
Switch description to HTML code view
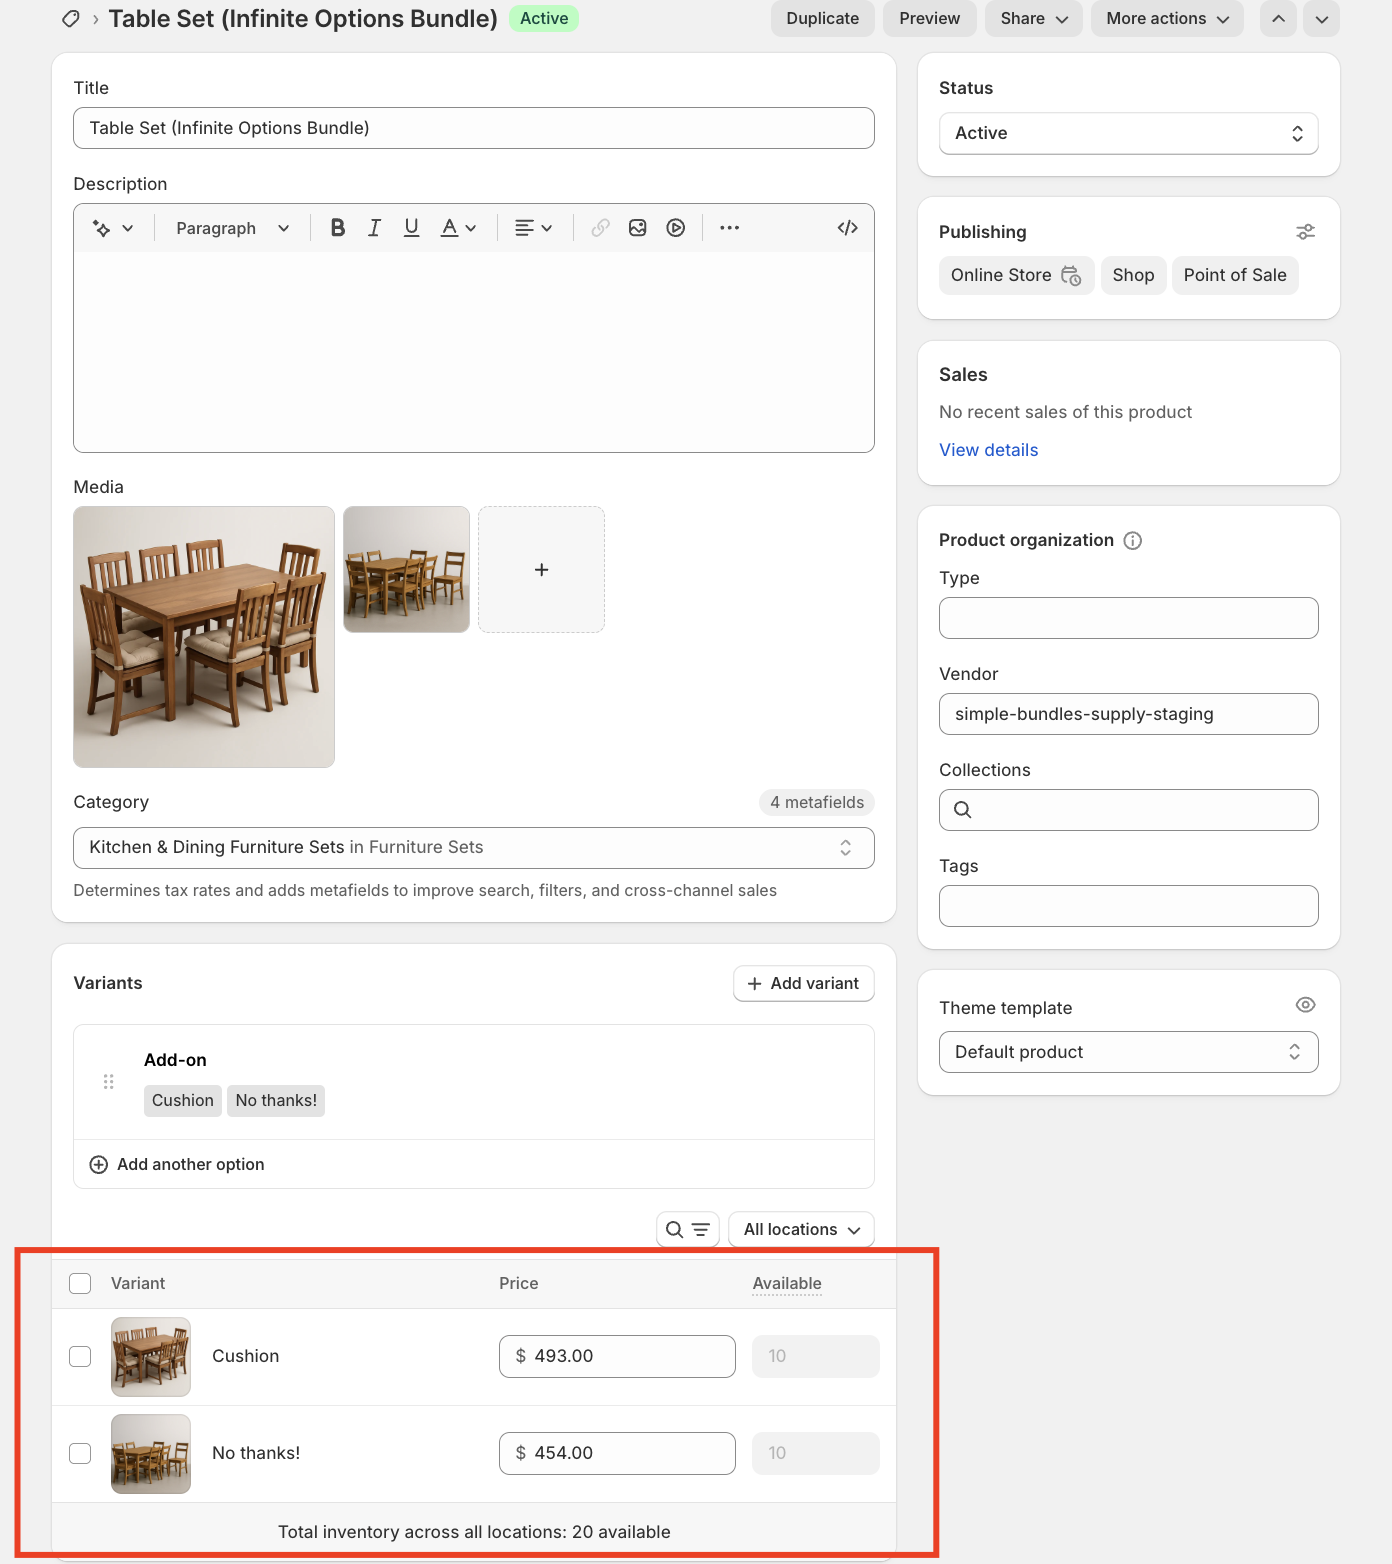click(x=848, y=228)
